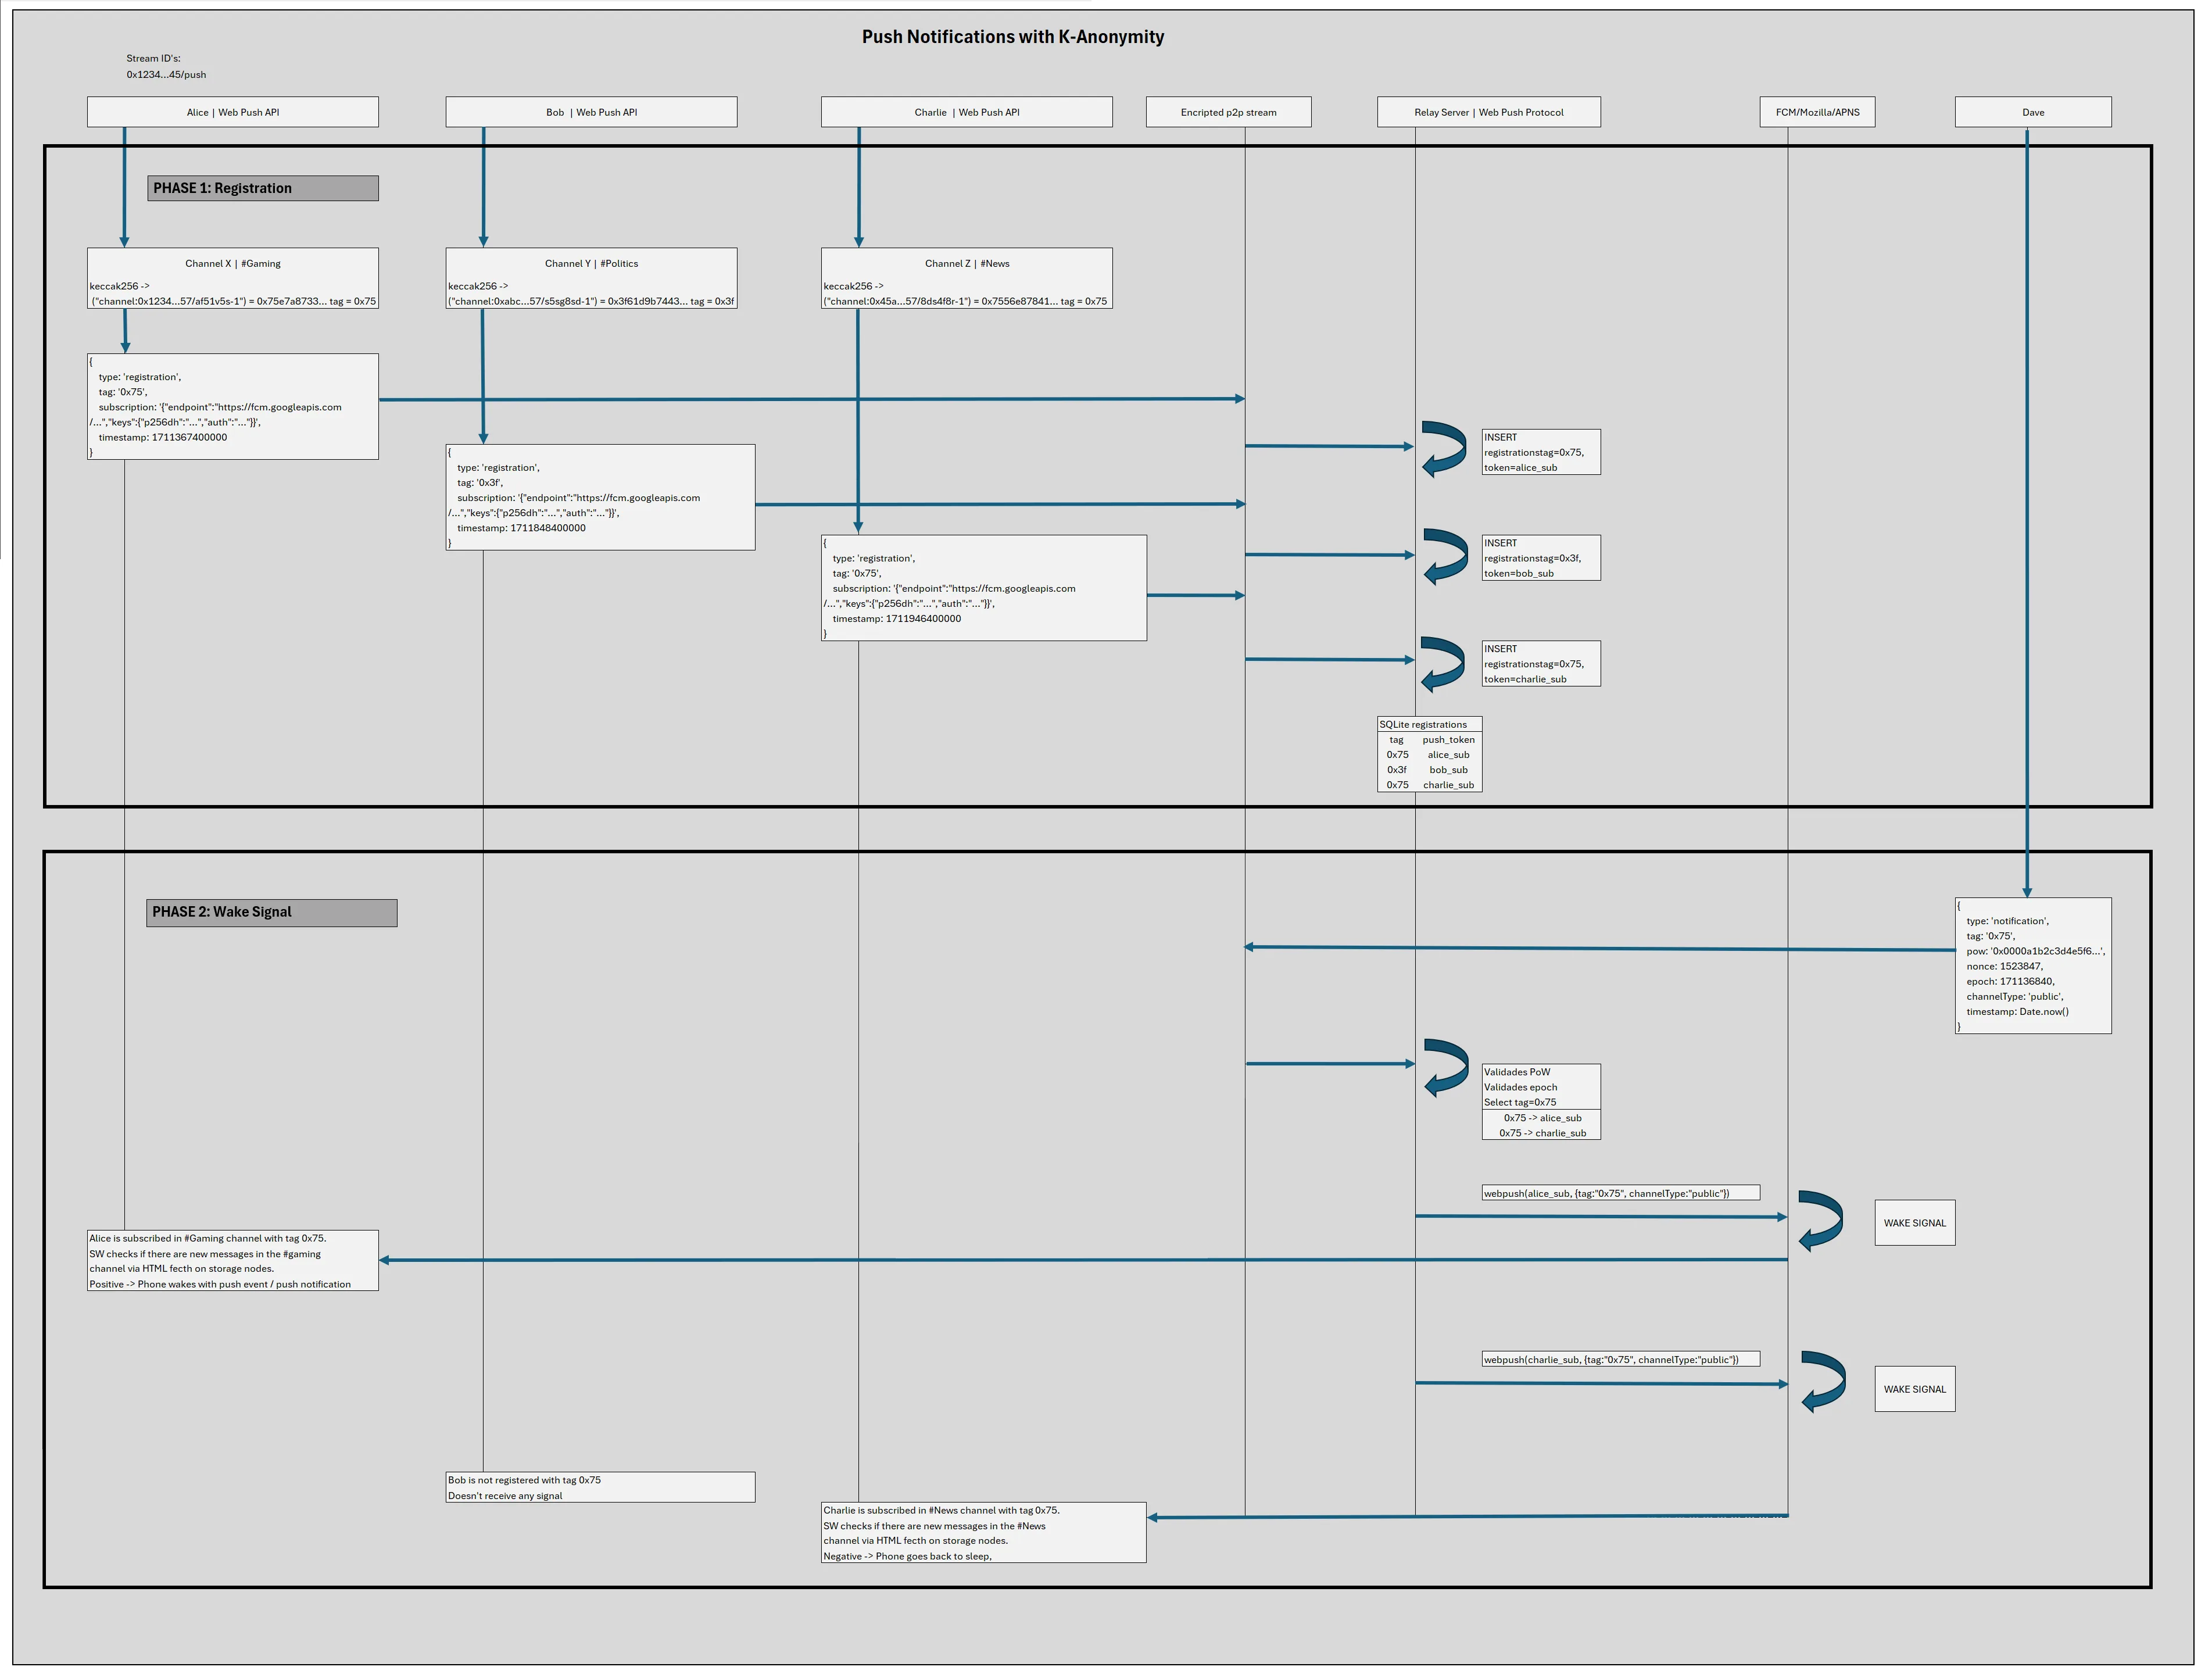Screen dimensions: 2212x1674
Task: Select the 'Charlie | Web Push API' header box
Action: pos(967,112)
